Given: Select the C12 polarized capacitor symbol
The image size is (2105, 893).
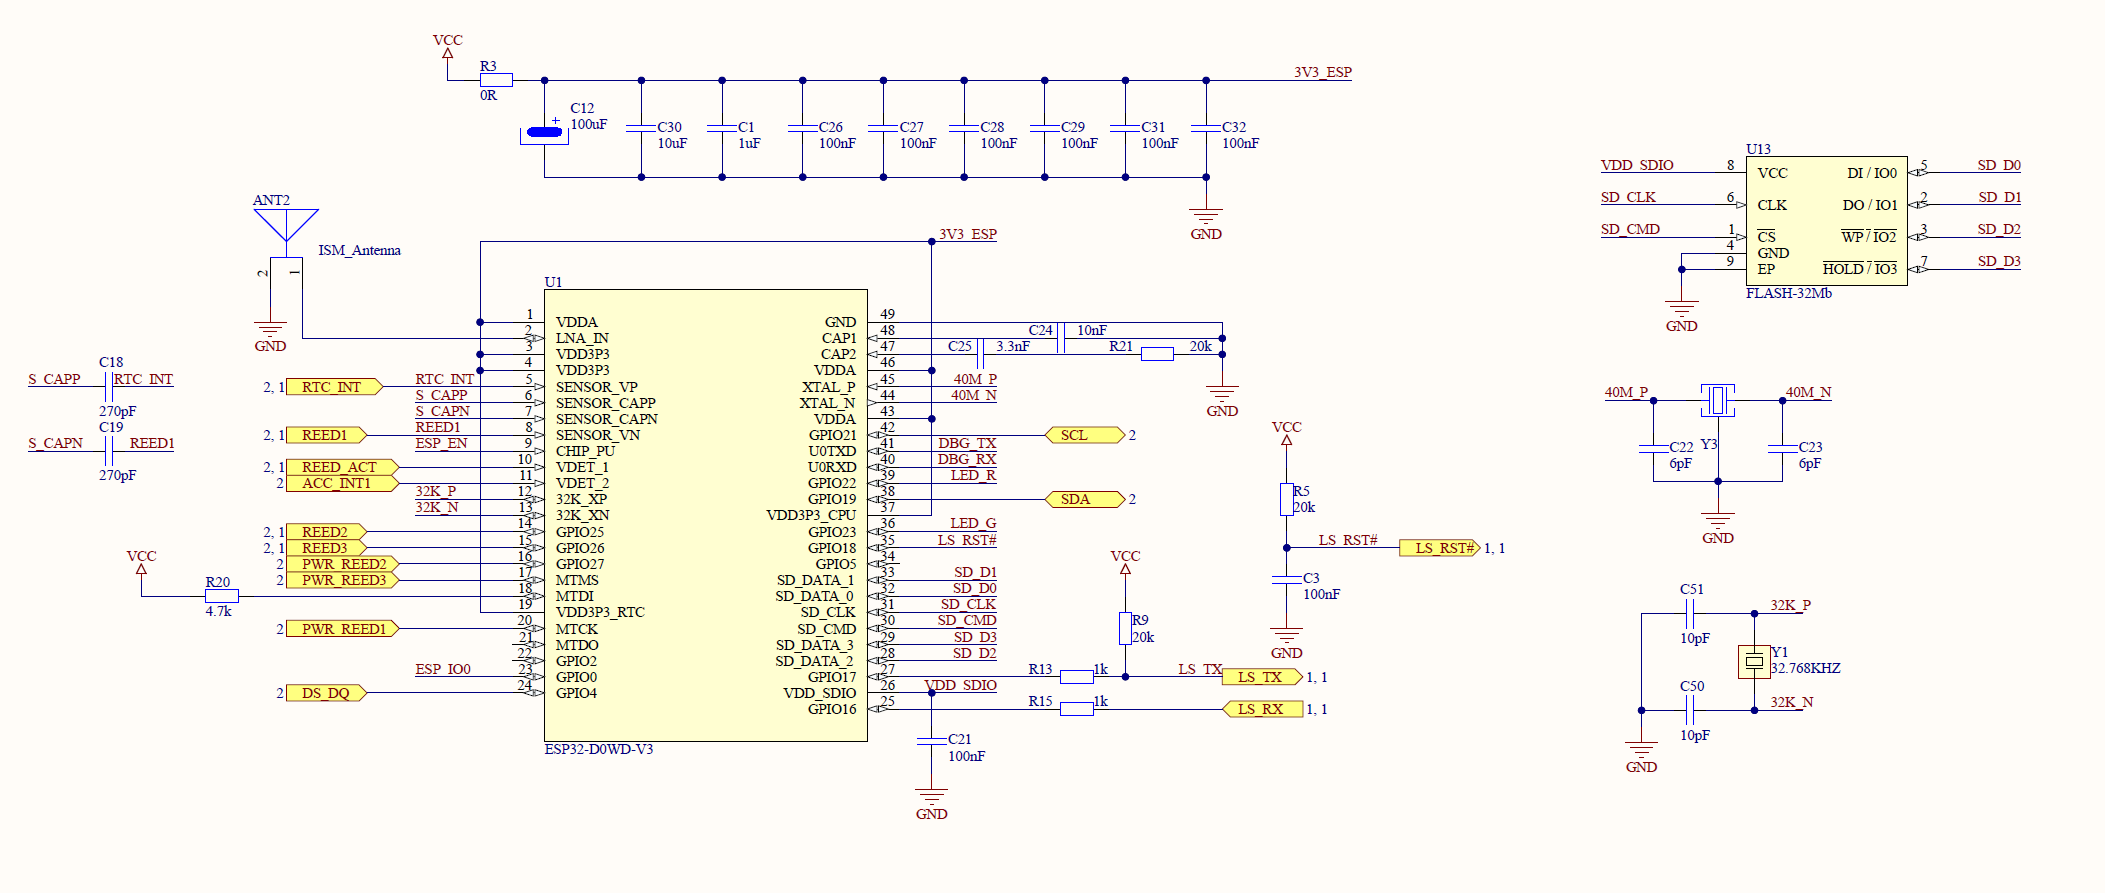Looking at the screenshot, I should point(545,131).
